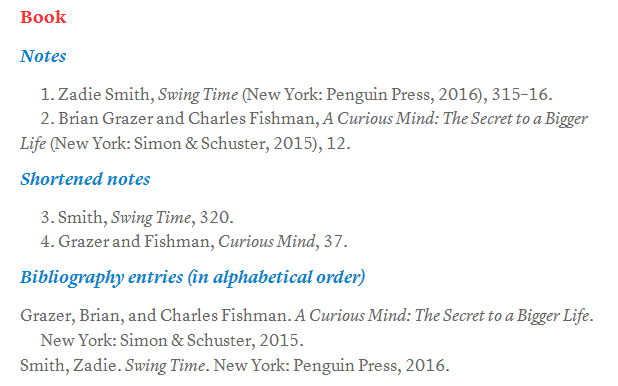
Task: Click the blue Notes heading
Action: pos(43,56)
